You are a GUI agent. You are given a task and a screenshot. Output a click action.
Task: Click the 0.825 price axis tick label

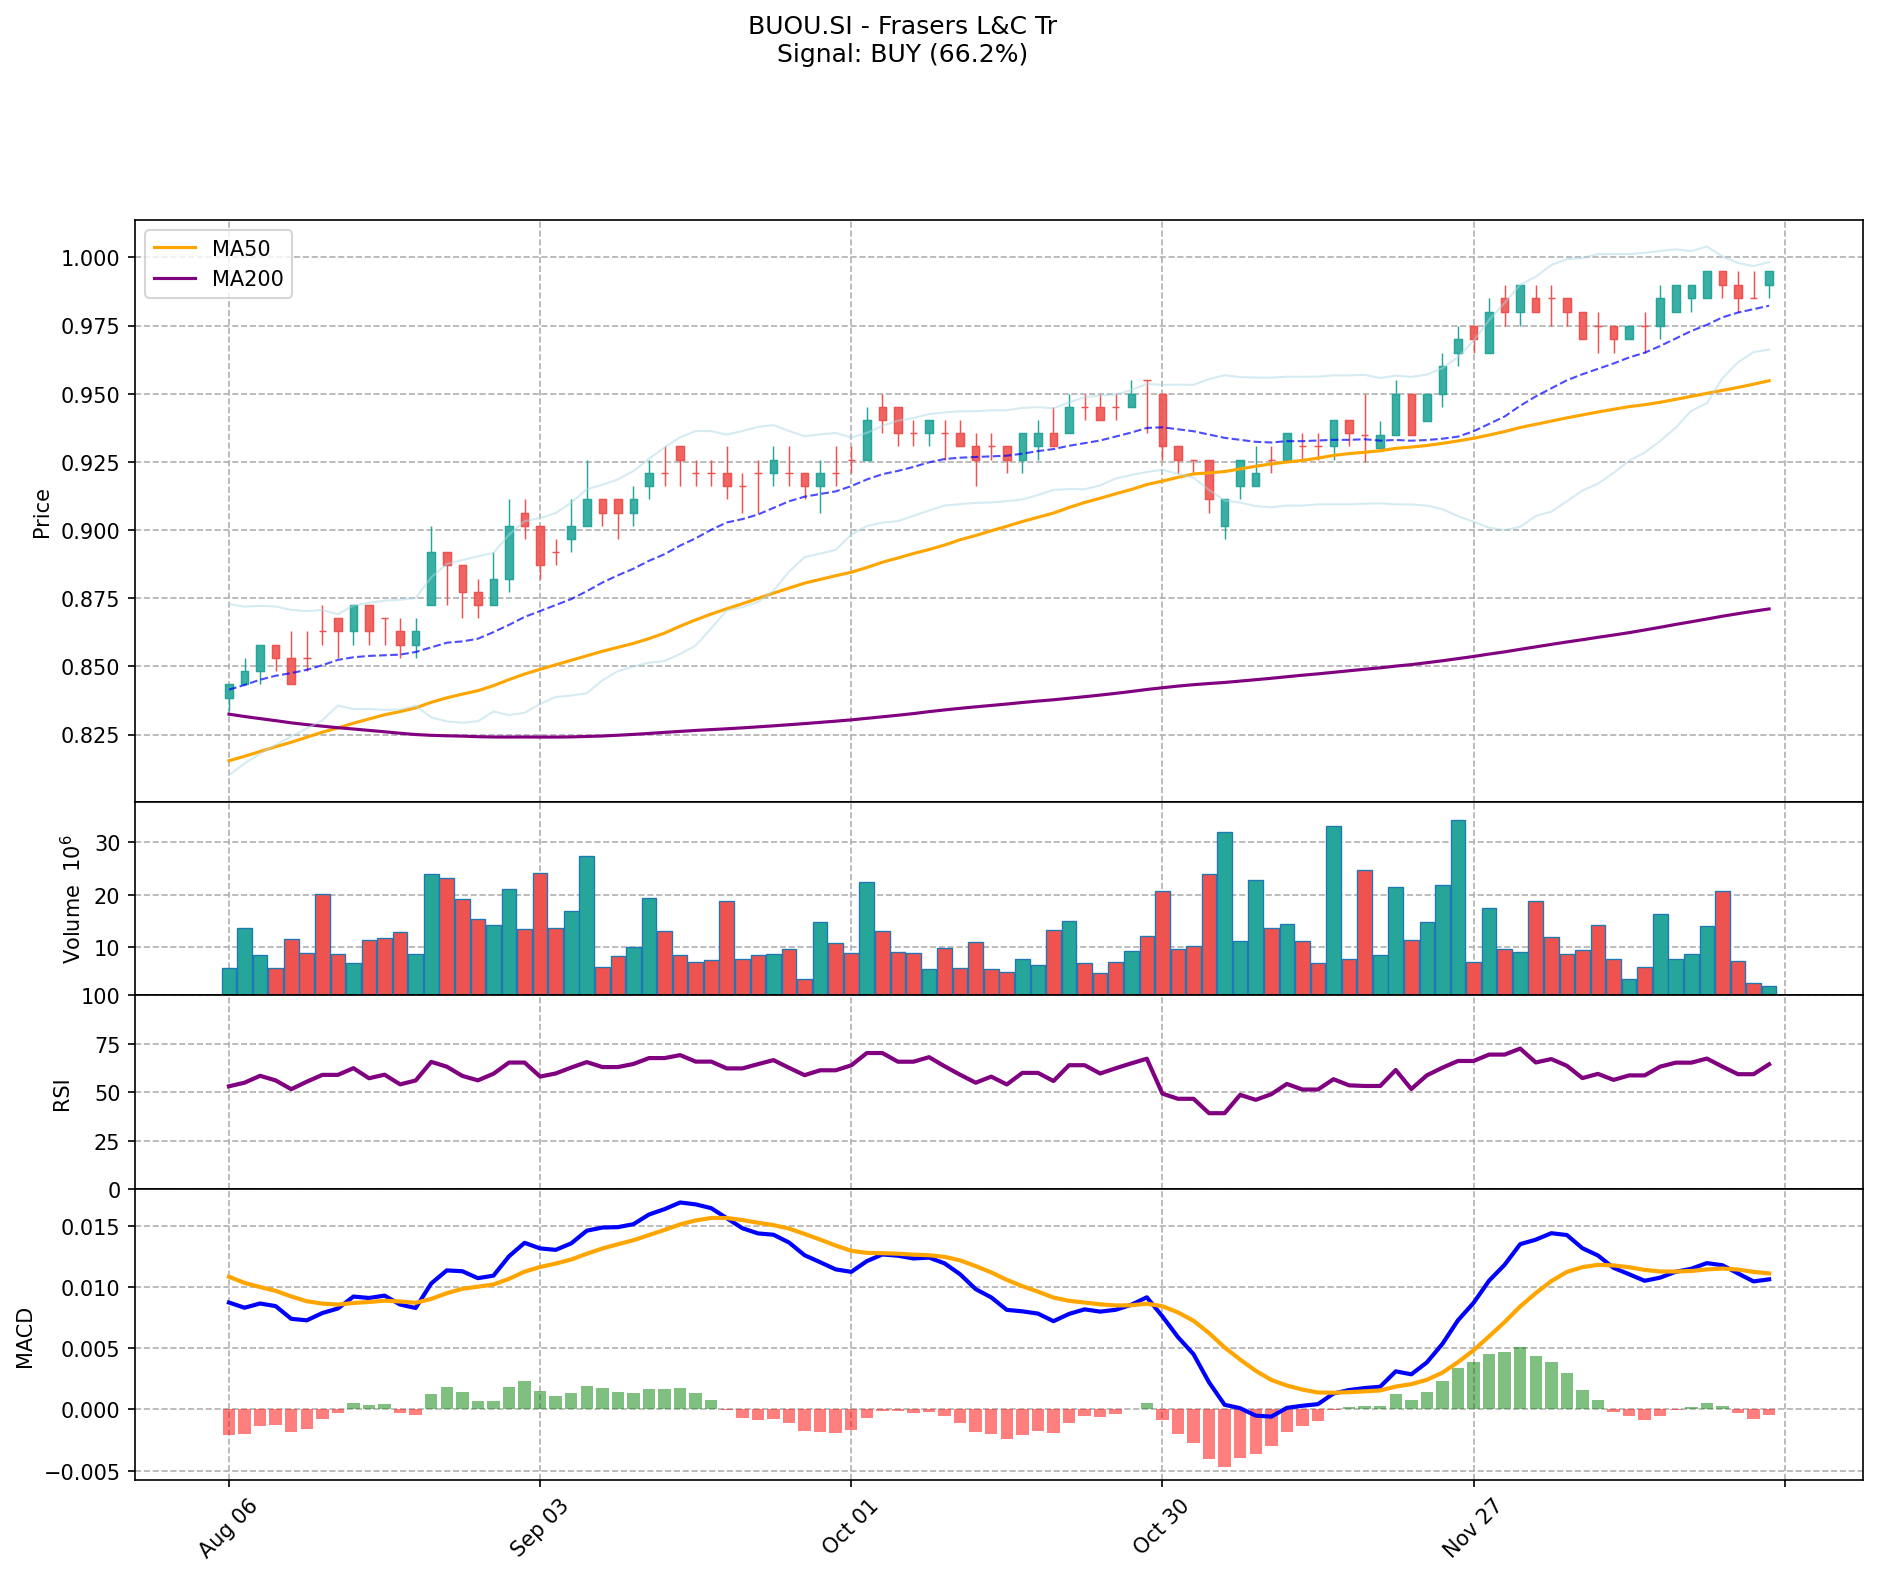pos(92,735)
